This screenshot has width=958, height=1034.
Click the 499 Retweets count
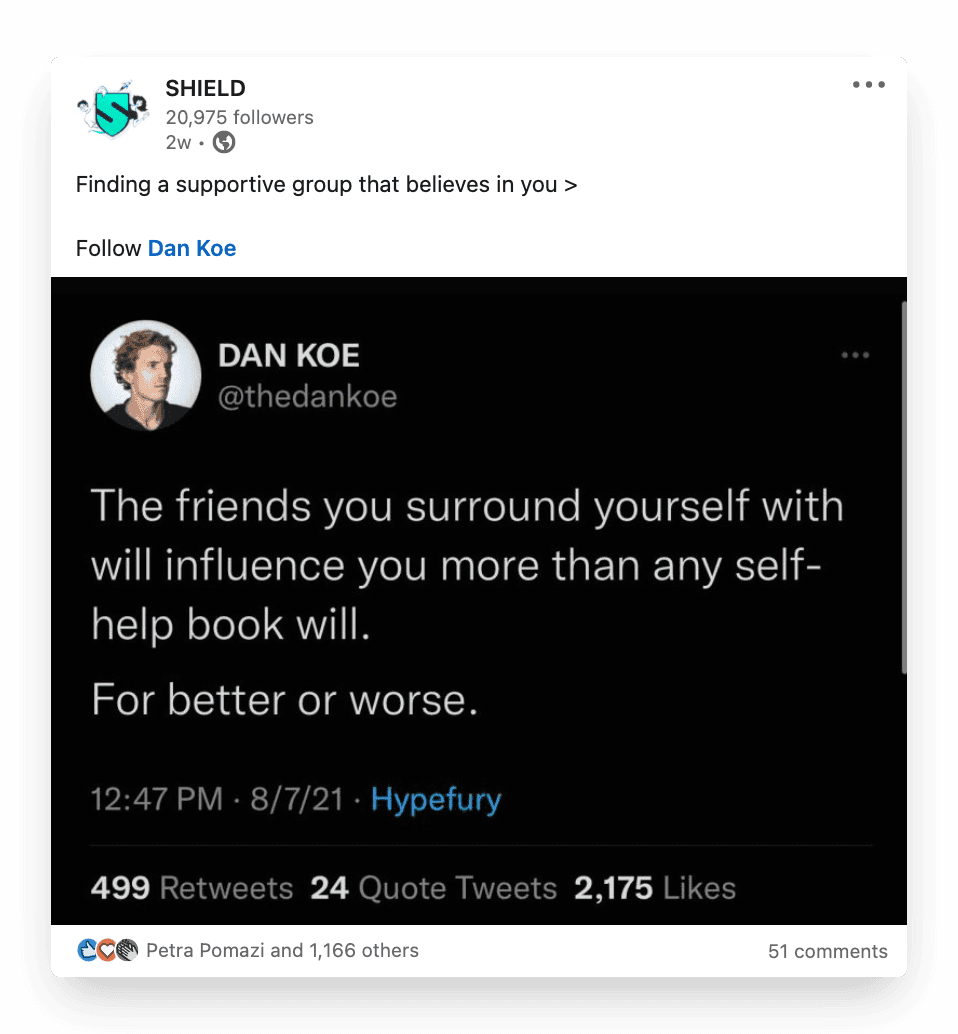point(192,888)
